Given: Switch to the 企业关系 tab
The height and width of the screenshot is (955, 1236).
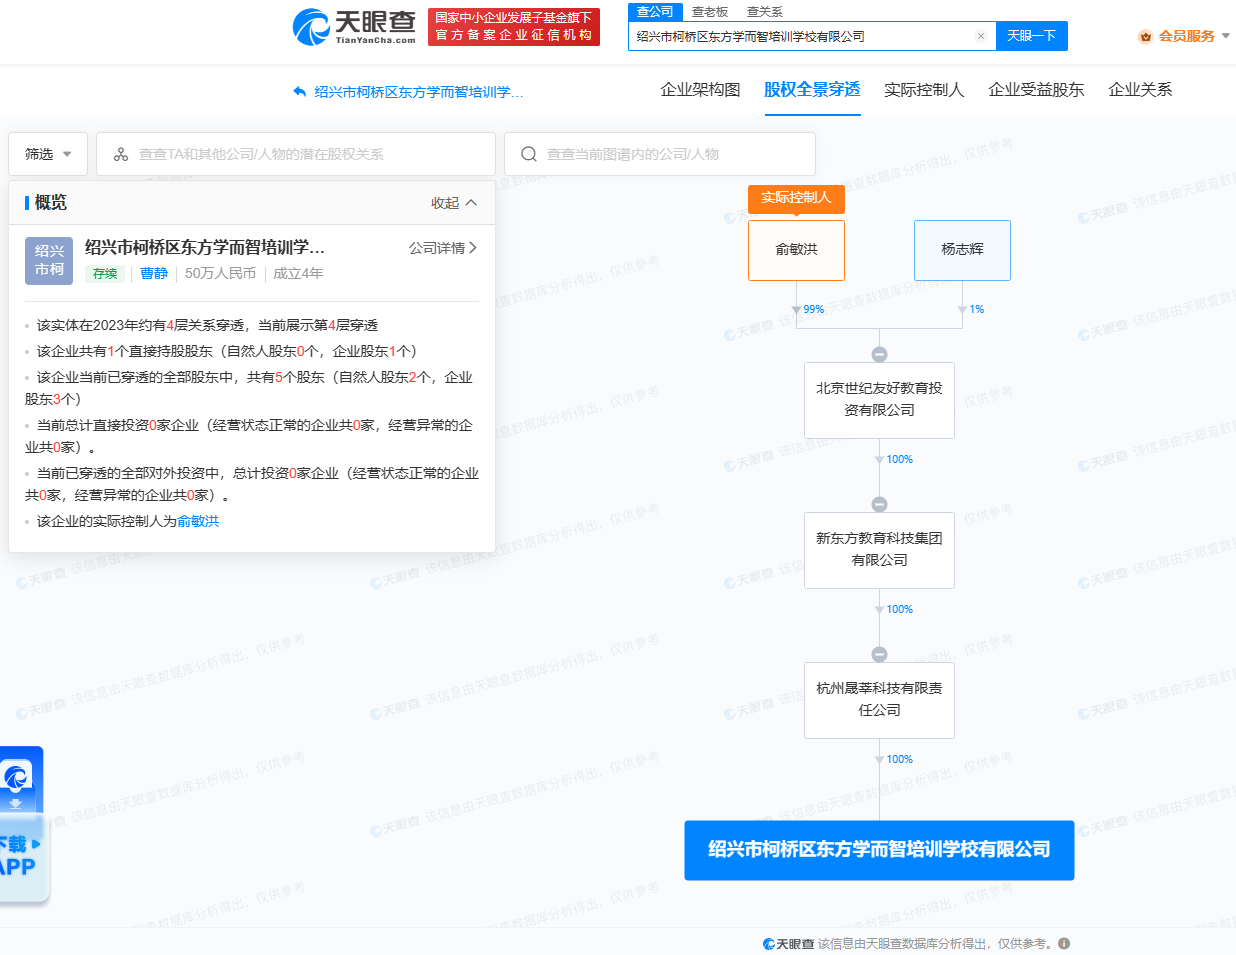Looking at the screenshot, I should (1140, 90).
